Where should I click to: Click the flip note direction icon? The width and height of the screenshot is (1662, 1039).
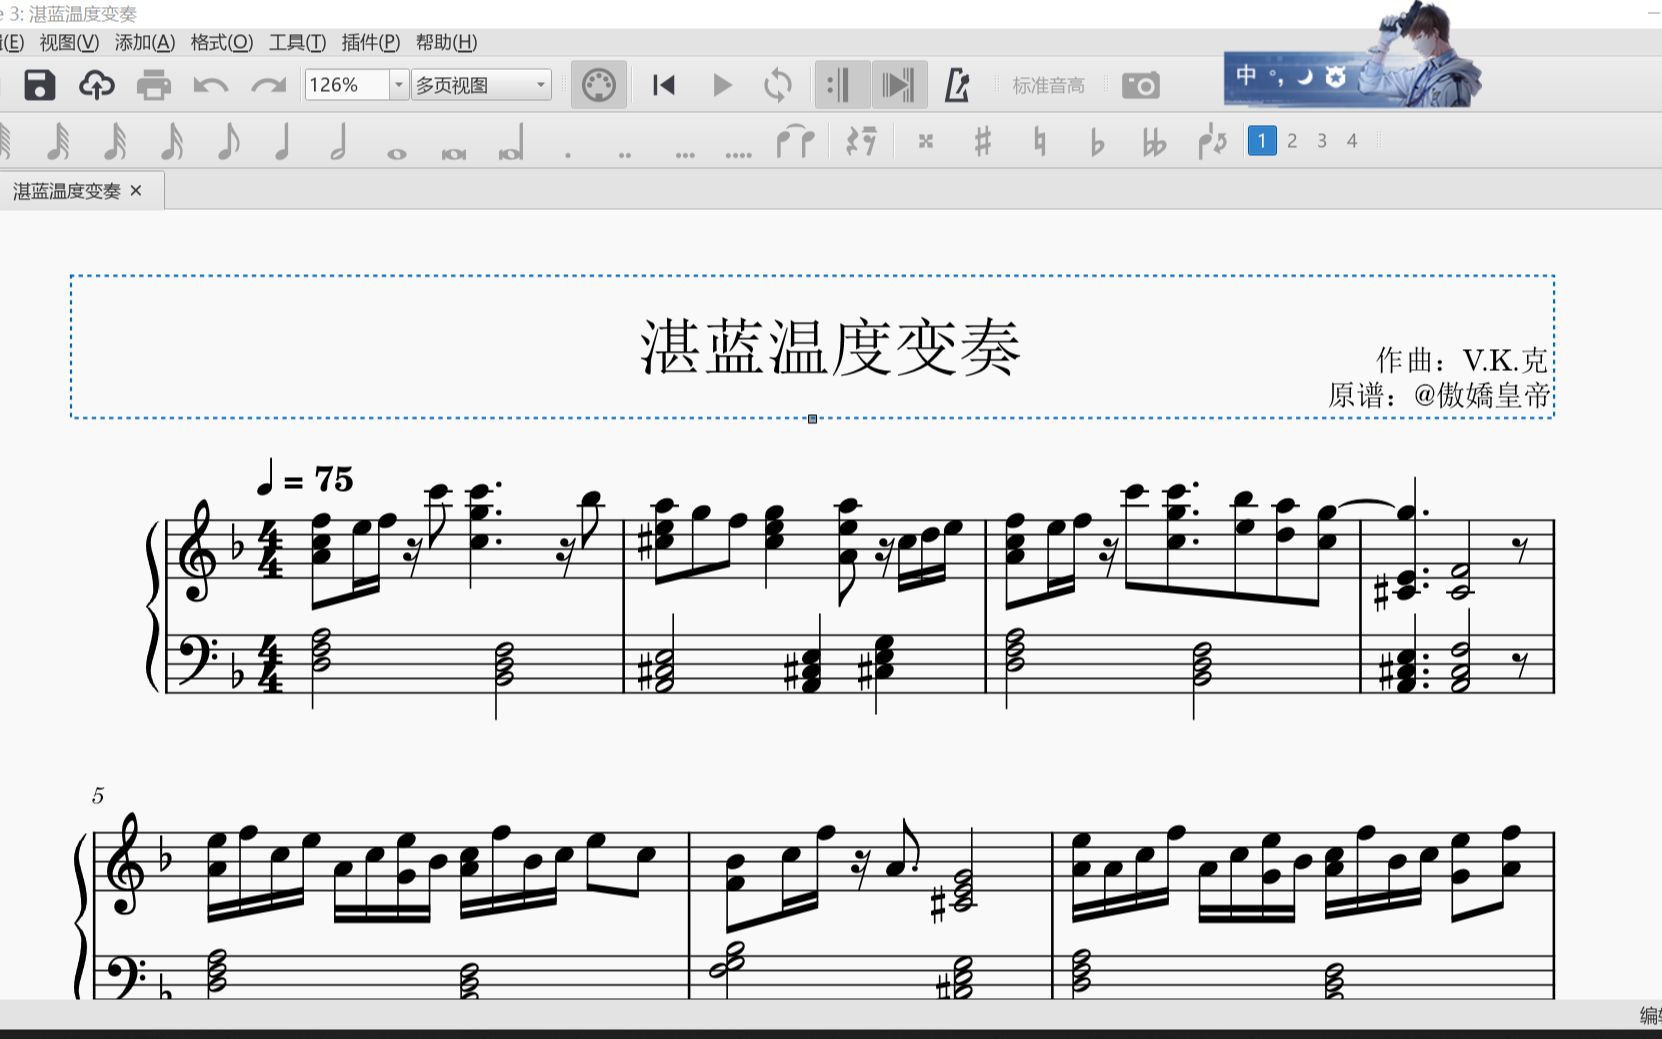pos(1210,141)
